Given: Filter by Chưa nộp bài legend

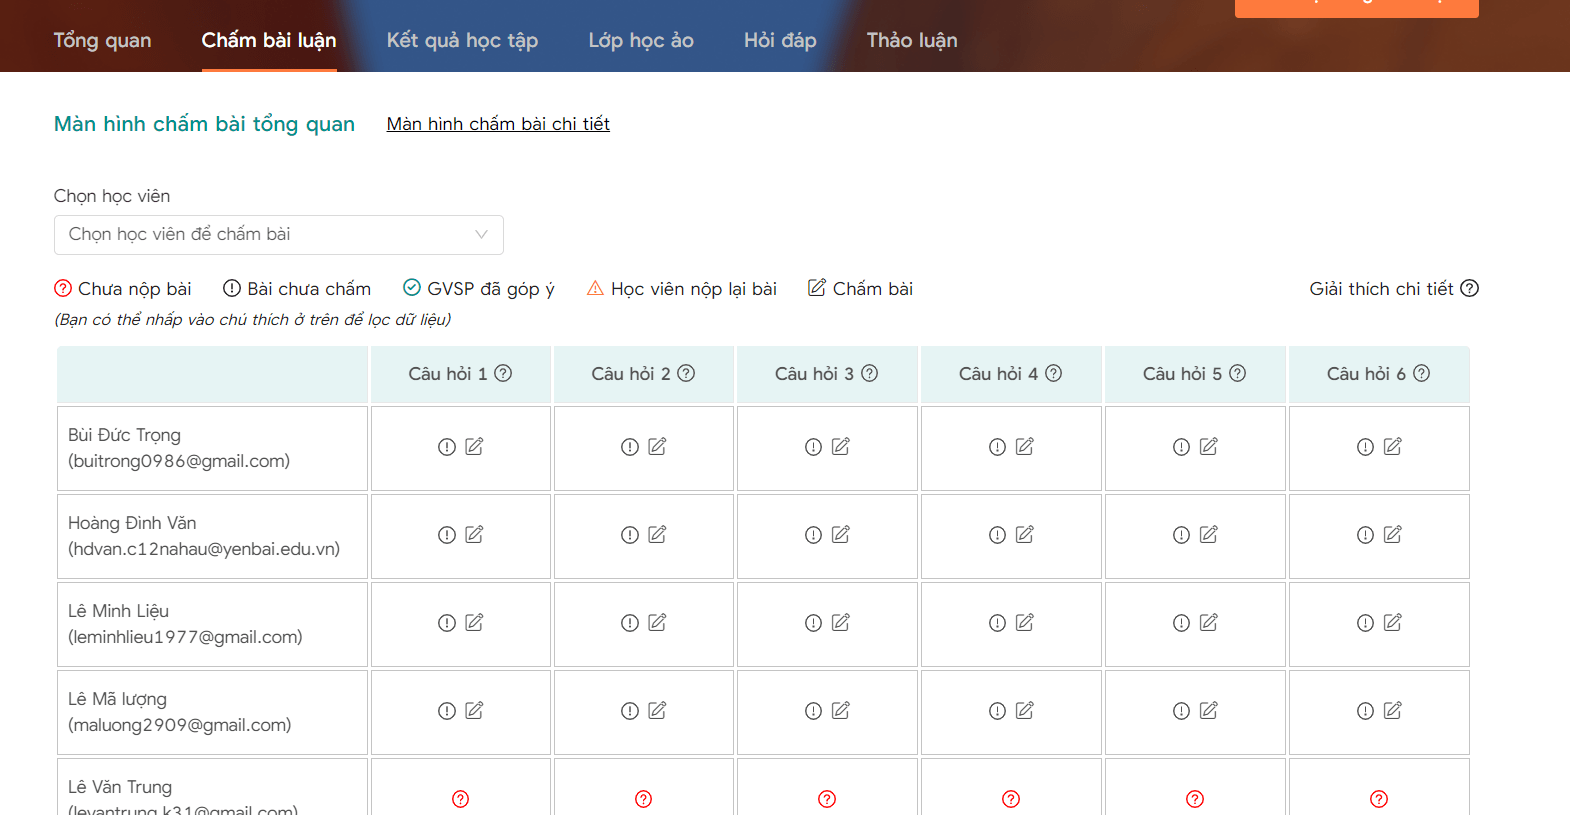Looking at the screenshot, I should [123, 289].
